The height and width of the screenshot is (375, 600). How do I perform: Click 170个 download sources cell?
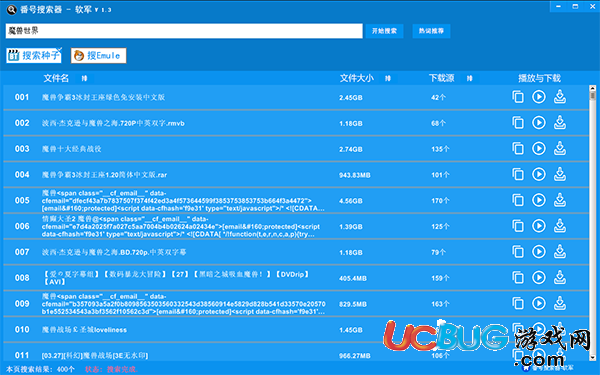point(440,201)
